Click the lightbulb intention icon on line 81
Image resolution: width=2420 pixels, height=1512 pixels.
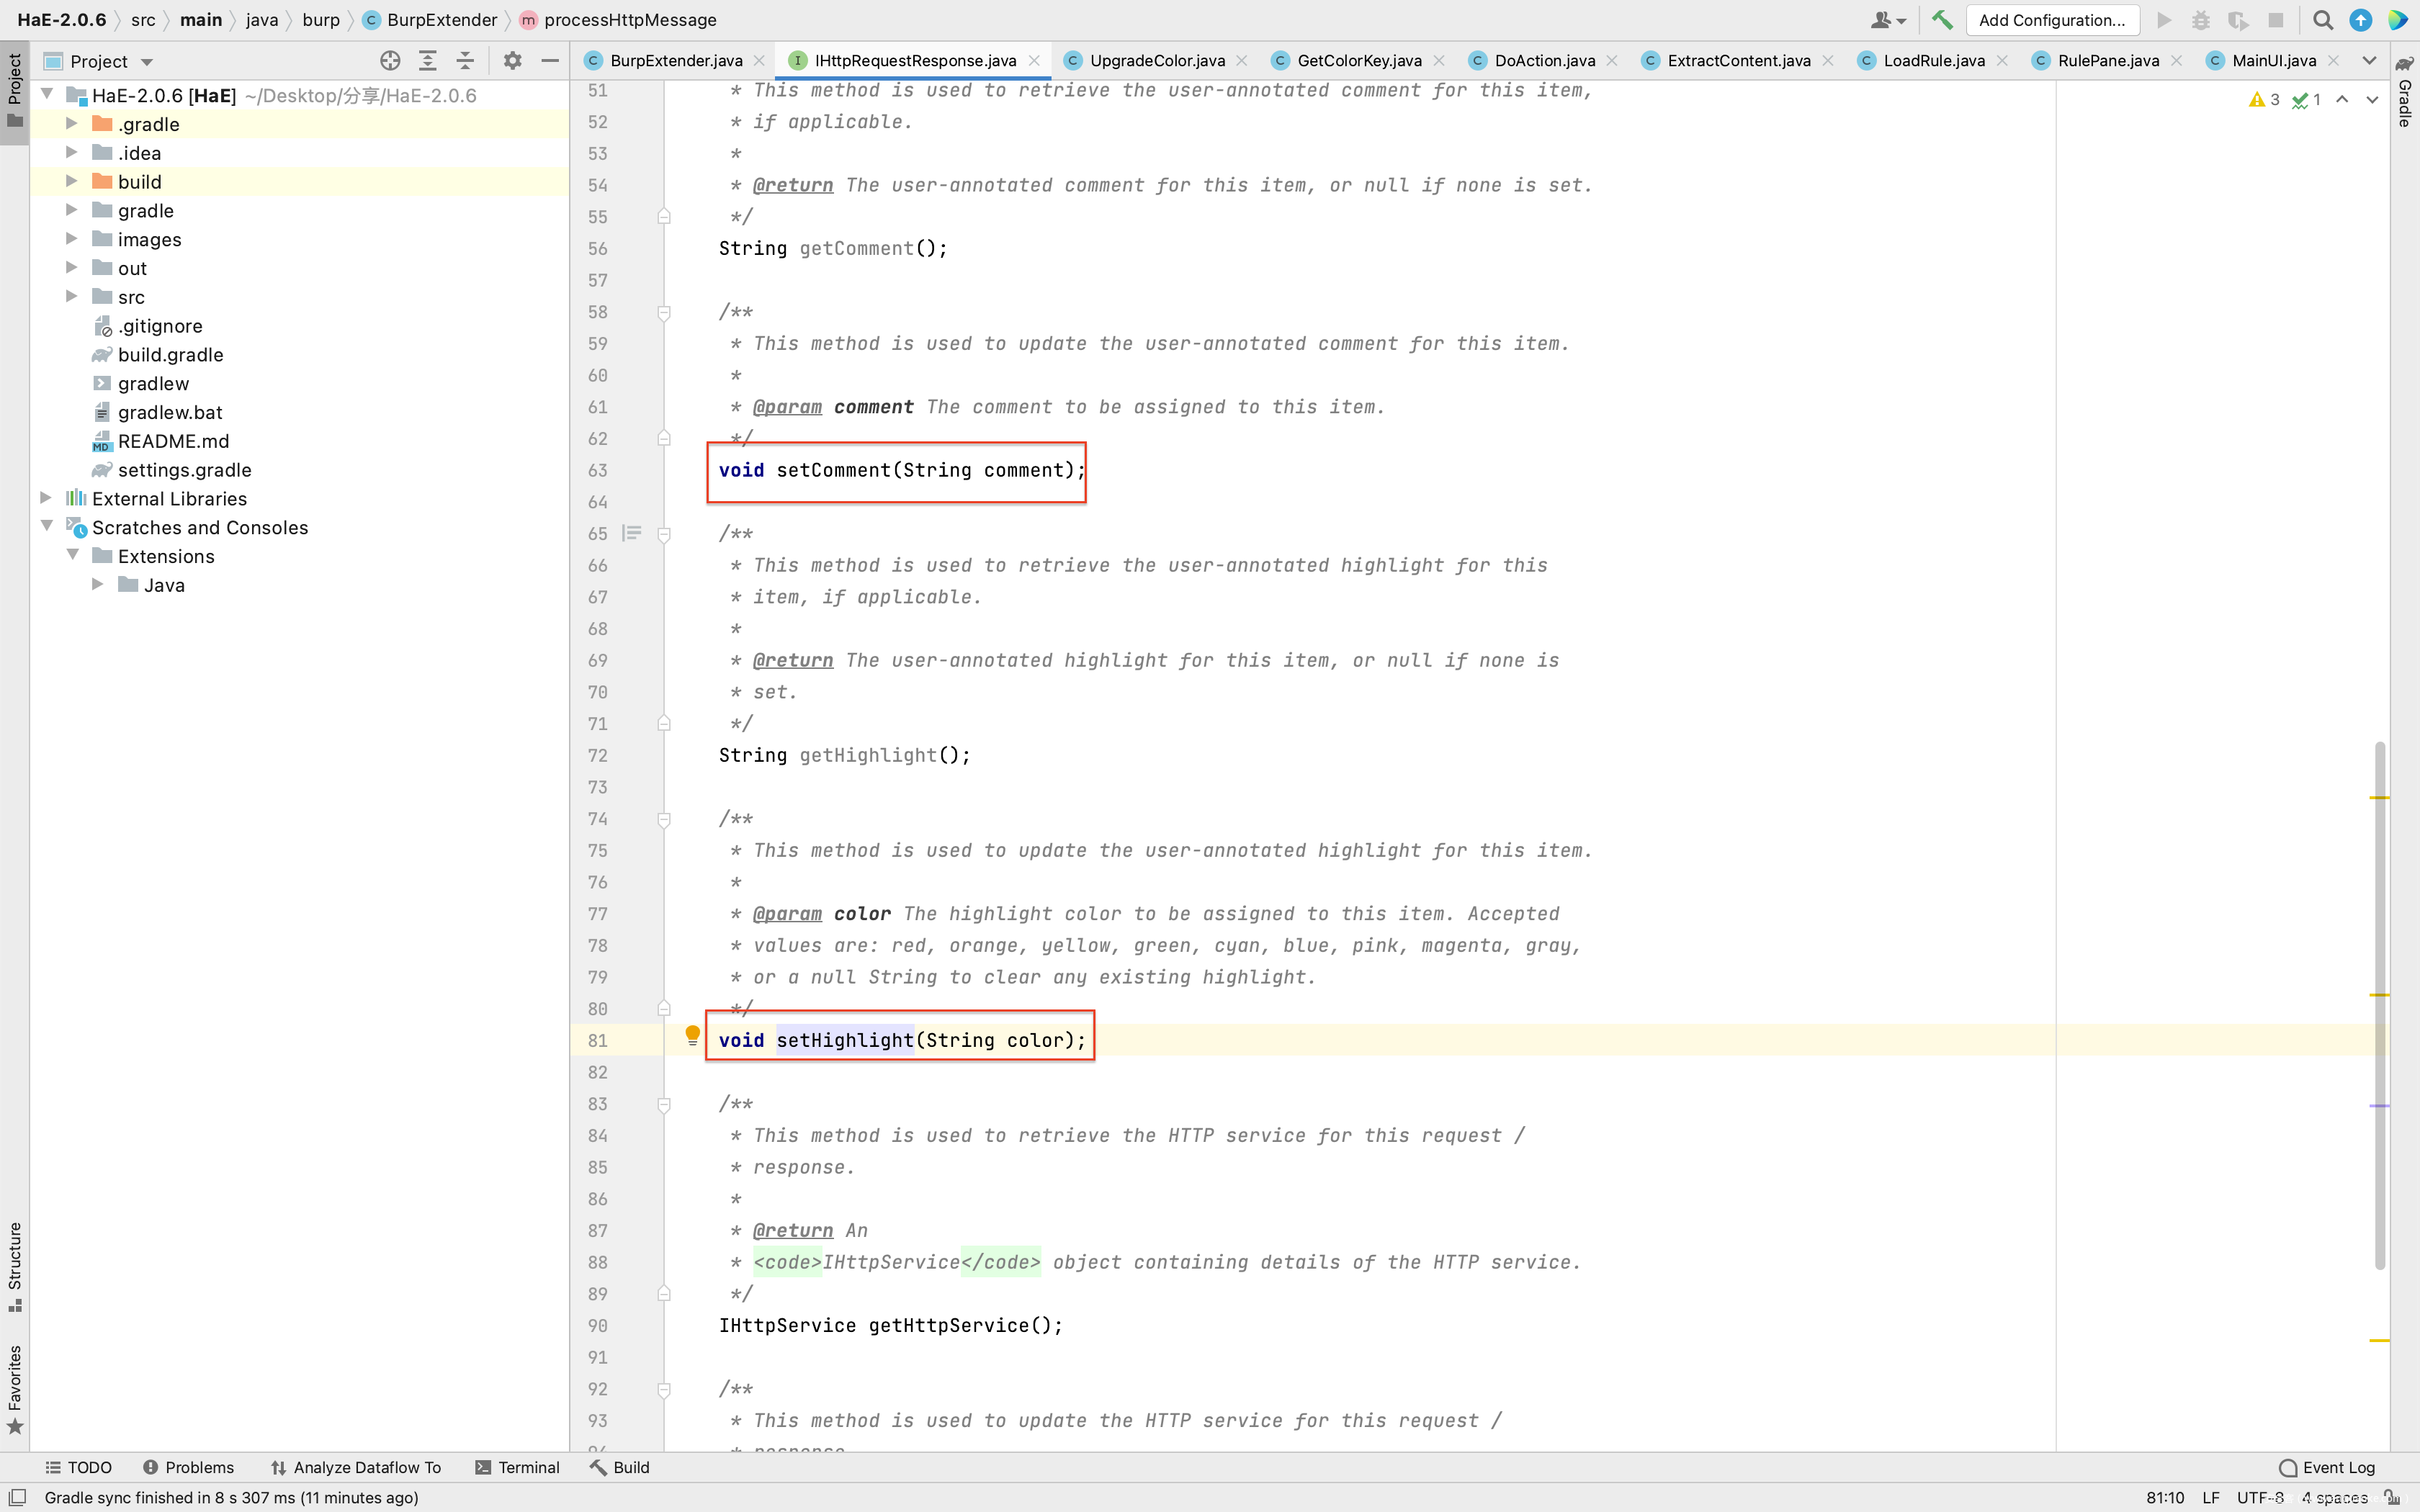692,1035
